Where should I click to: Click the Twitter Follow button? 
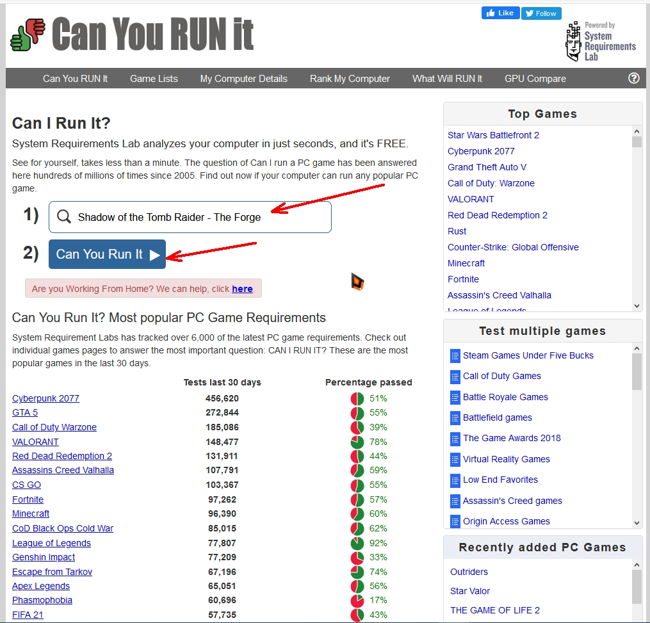pyautogui.click(x=541, y=13)
